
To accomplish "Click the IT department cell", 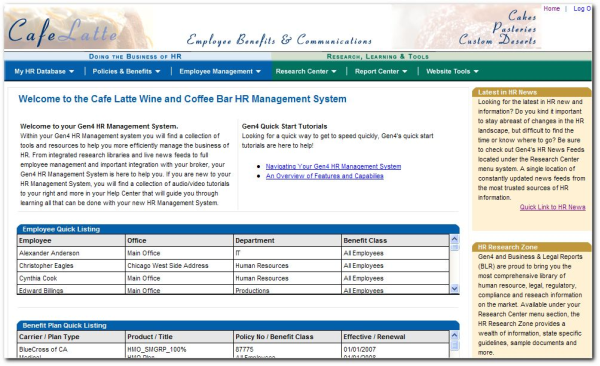I will [x=287, y=253].
